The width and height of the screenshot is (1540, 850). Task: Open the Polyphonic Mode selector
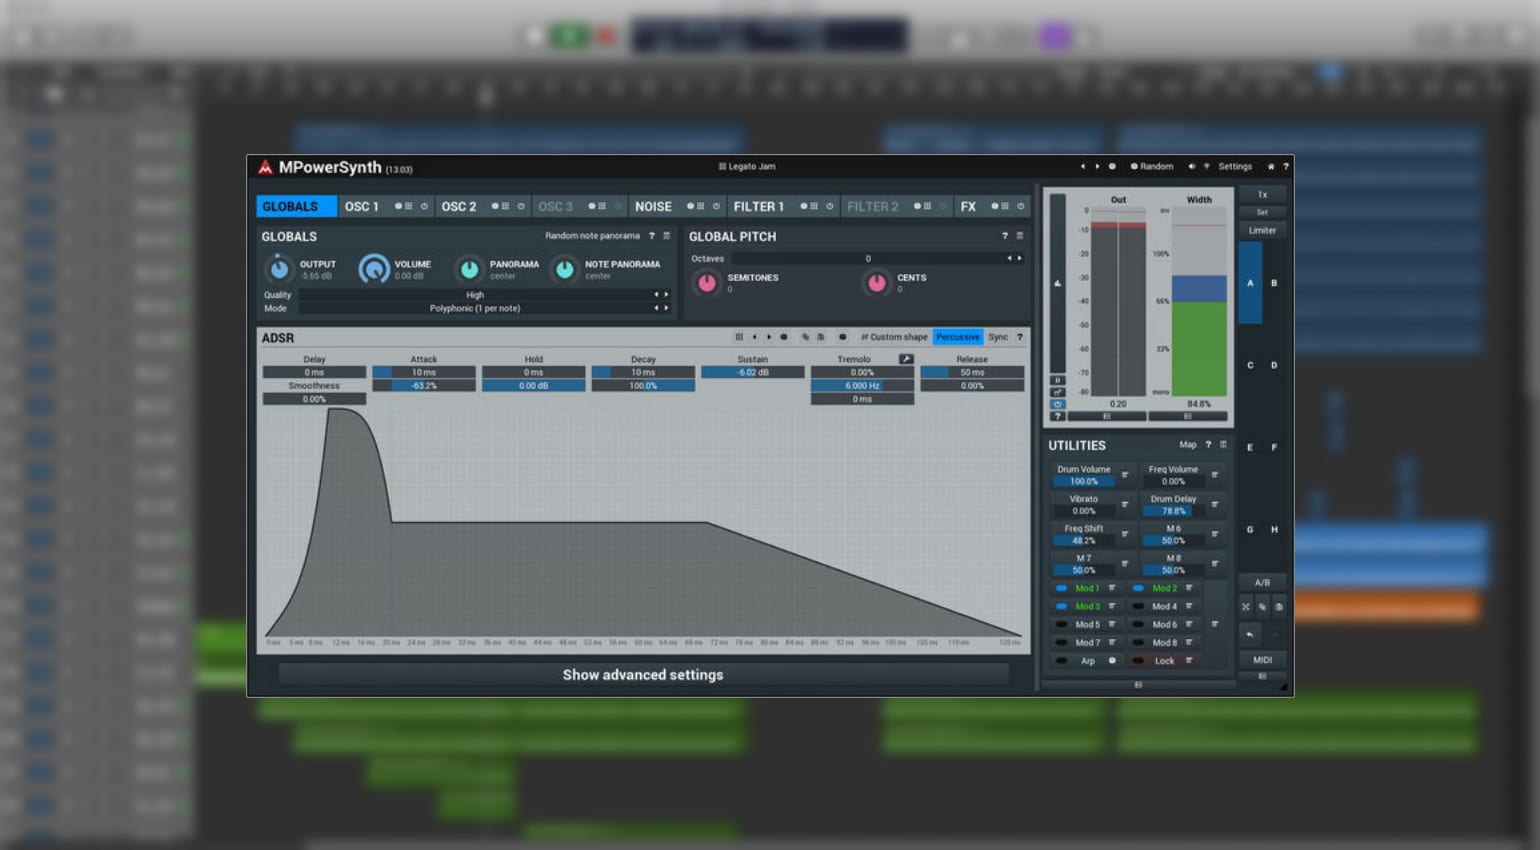click(474, 308)
